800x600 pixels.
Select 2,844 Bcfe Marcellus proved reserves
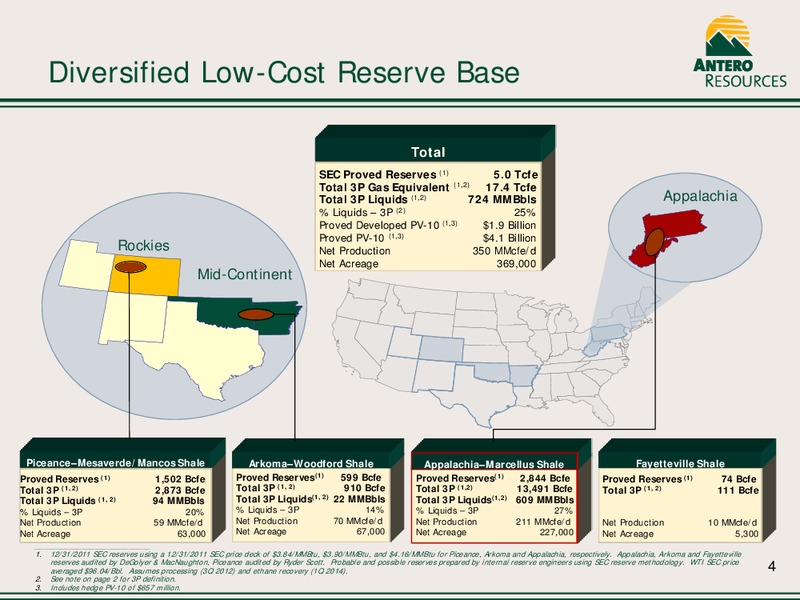click(x=544, y=478)
